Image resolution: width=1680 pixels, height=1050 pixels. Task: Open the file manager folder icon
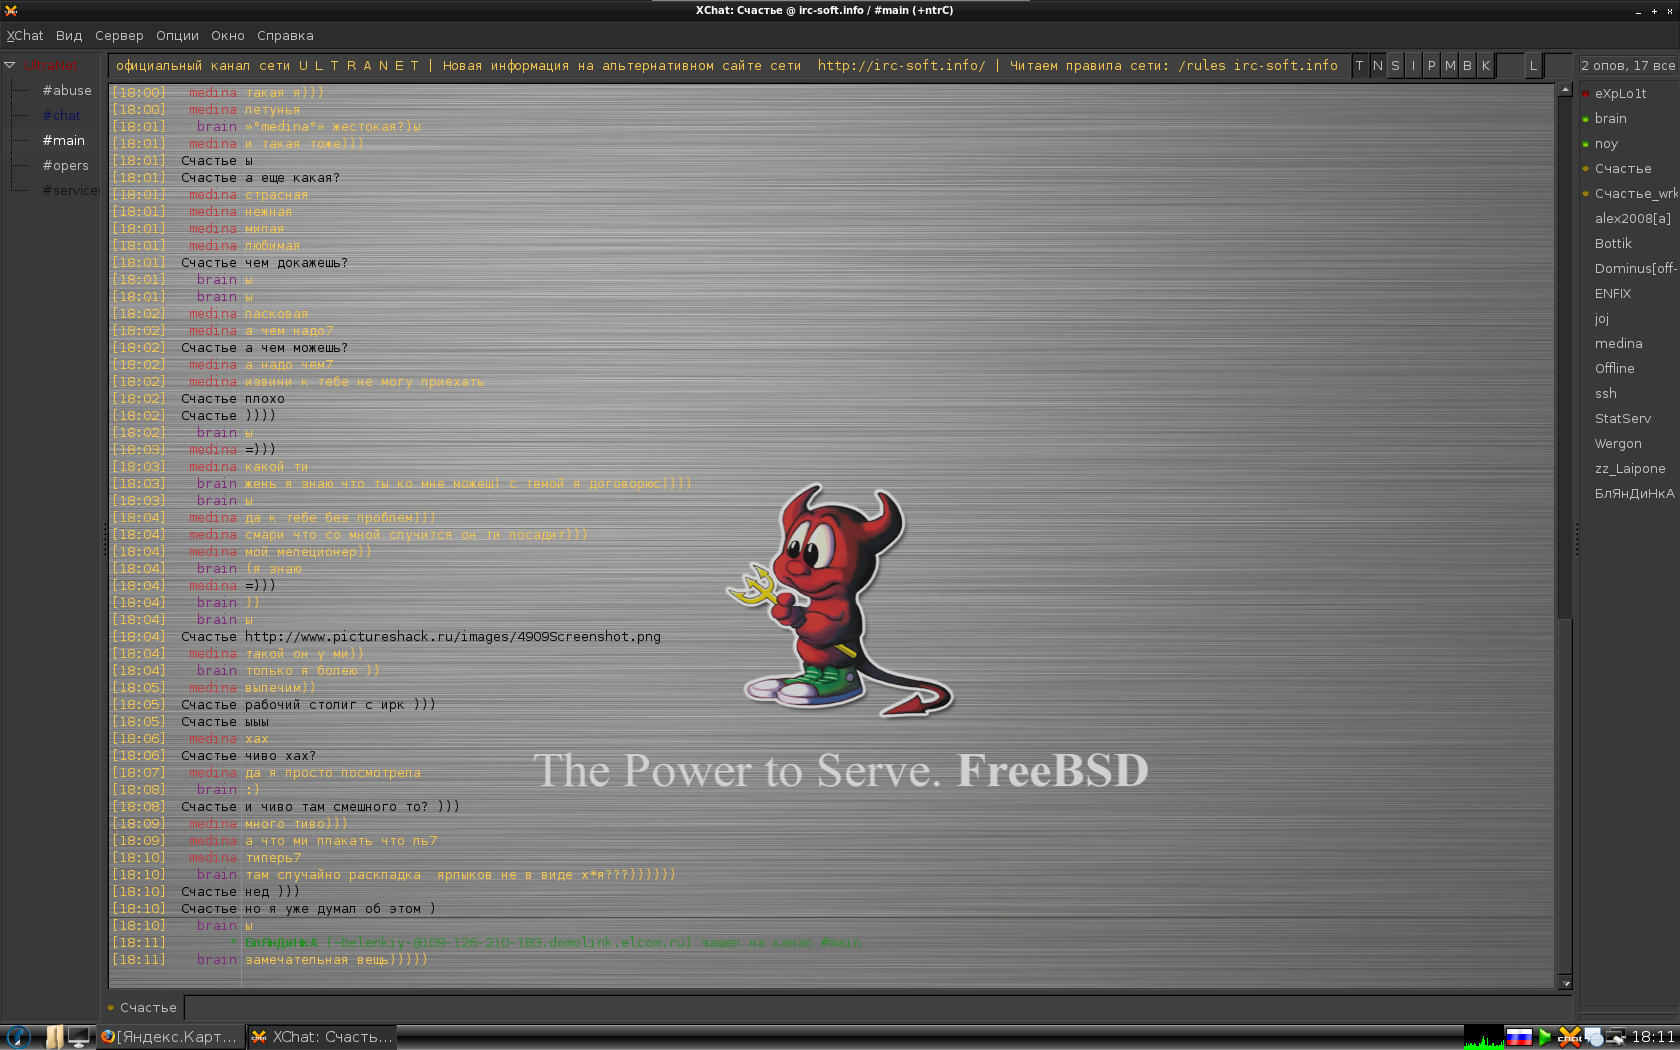pyautogui.click(x=54, y=1037)
